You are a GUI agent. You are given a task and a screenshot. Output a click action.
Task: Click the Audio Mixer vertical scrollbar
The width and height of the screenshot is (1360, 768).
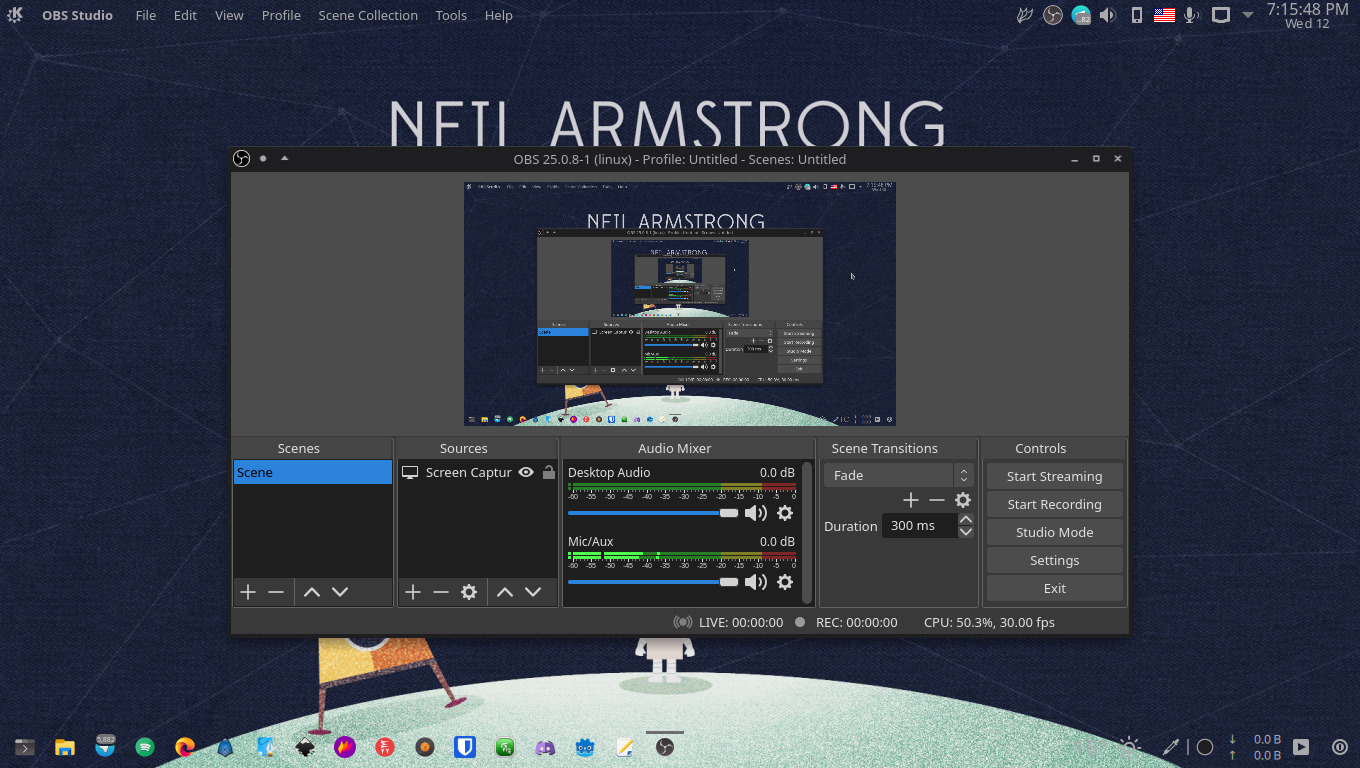click(807, 532)
